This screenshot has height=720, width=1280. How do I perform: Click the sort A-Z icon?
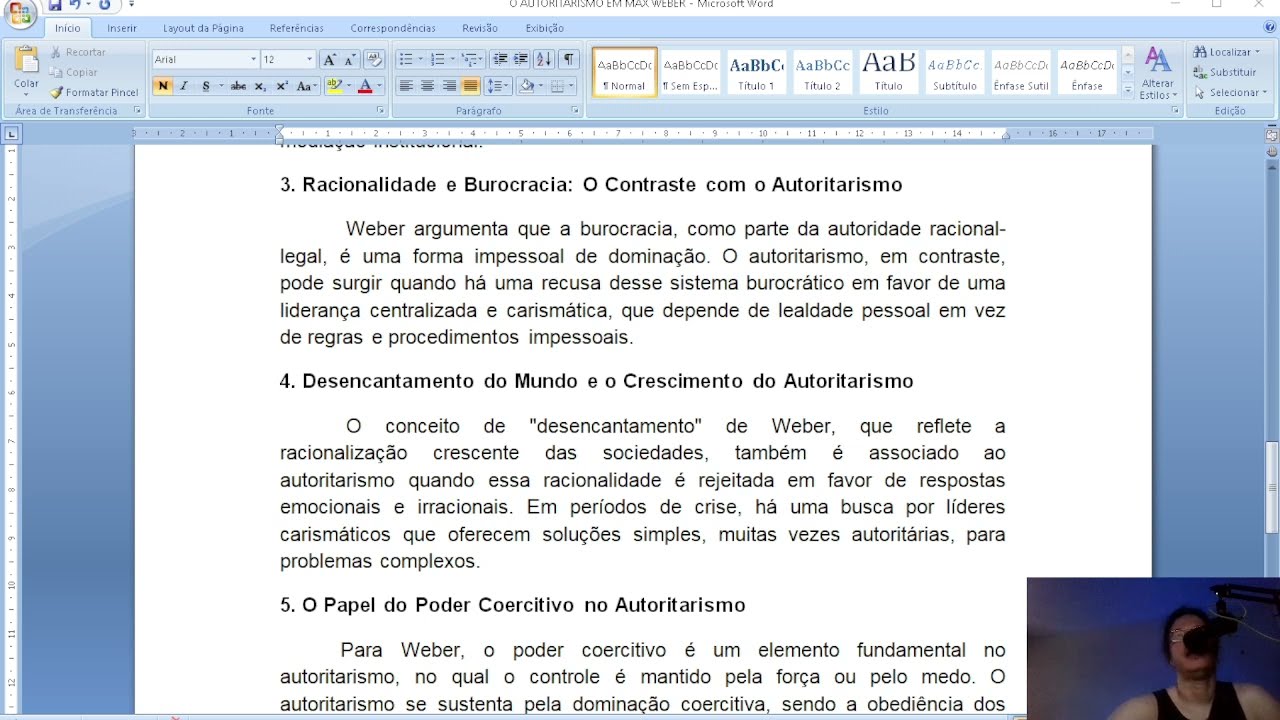pos(544,59)
